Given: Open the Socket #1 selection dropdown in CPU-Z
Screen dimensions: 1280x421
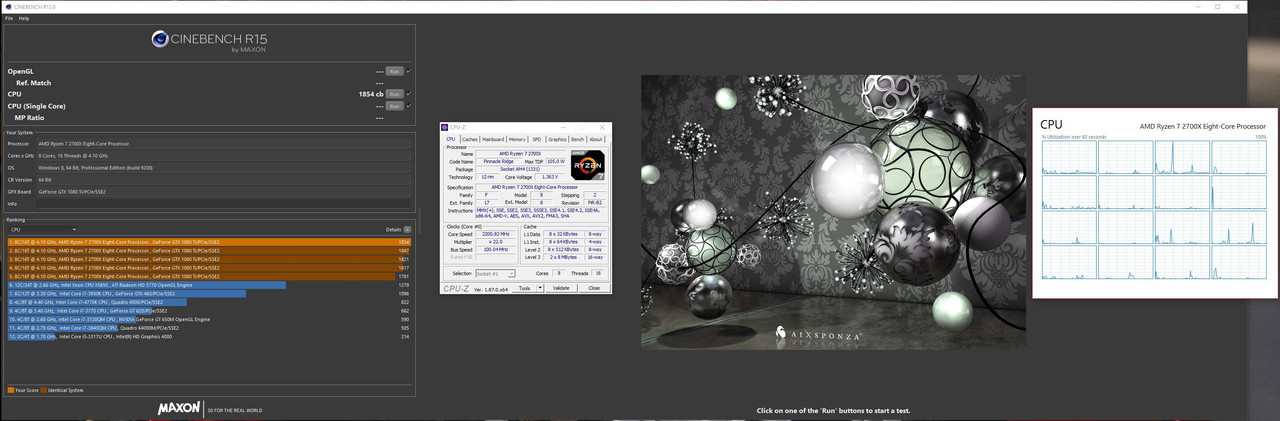Looking at the screenshot, I should pyautogui.click(x=496, y=273).
